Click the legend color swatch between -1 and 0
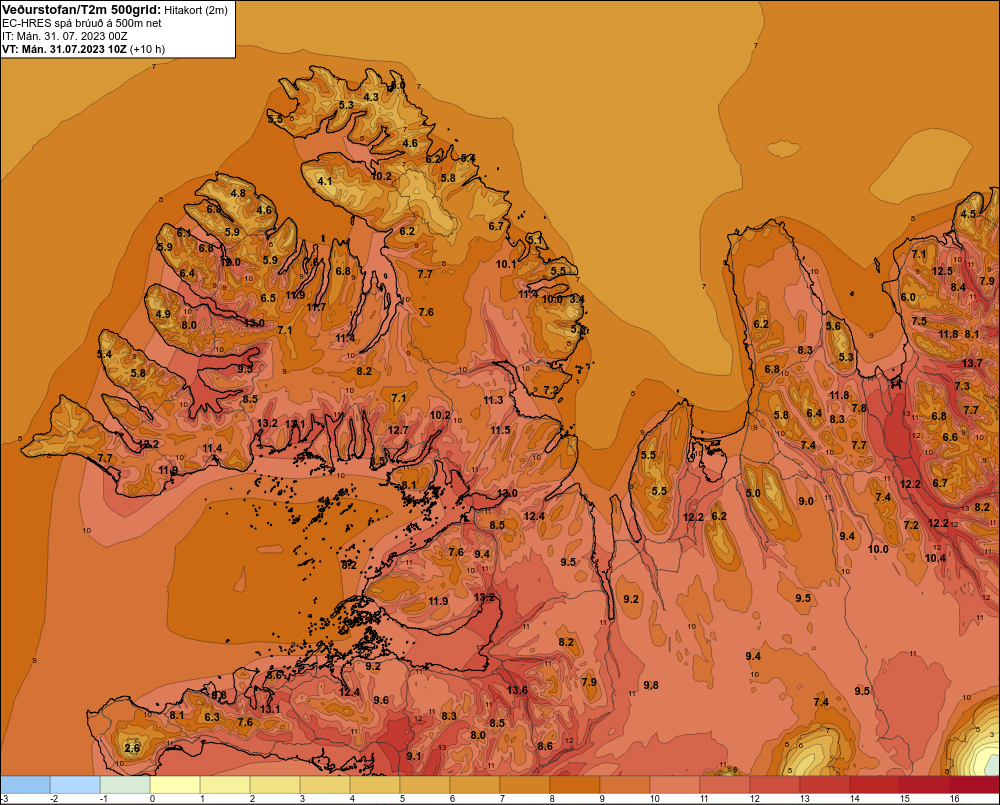Screen dimensions: 1000x805 125,785
